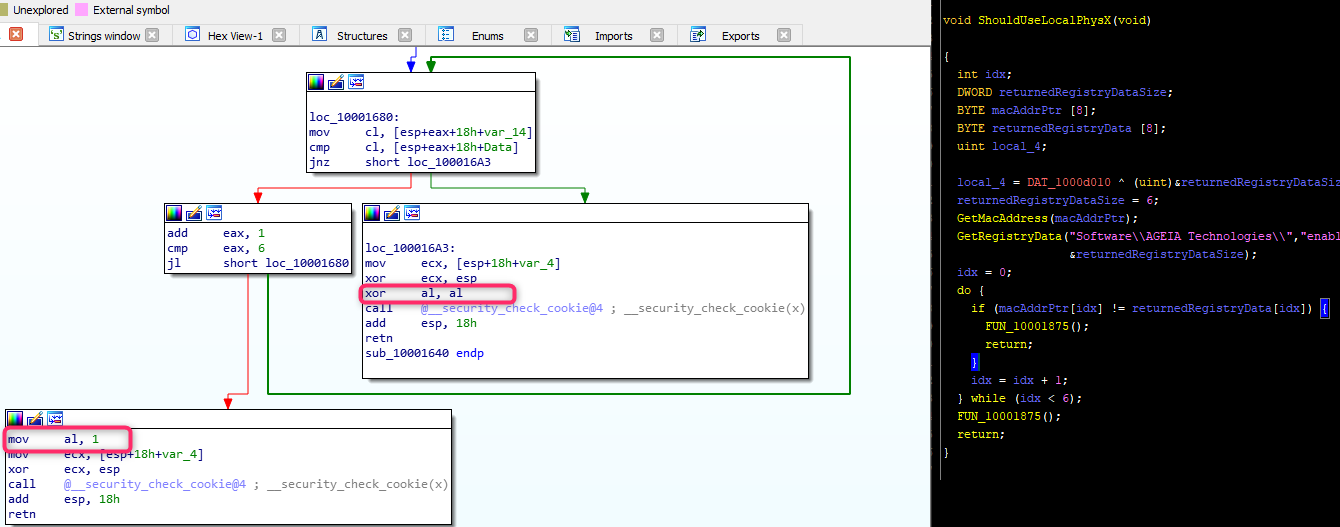Click the color palette icon on the 'mov al, 1' node
The width and height of the screenshot is (1340, 527).
coord(15,418)
